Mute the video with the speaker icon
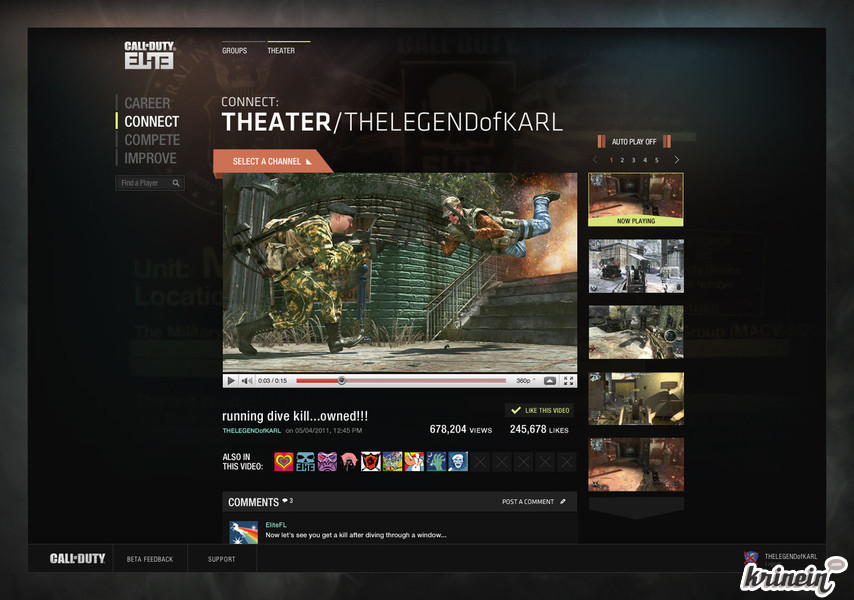The height and width of the screenshot is (600, 854). 247,381
